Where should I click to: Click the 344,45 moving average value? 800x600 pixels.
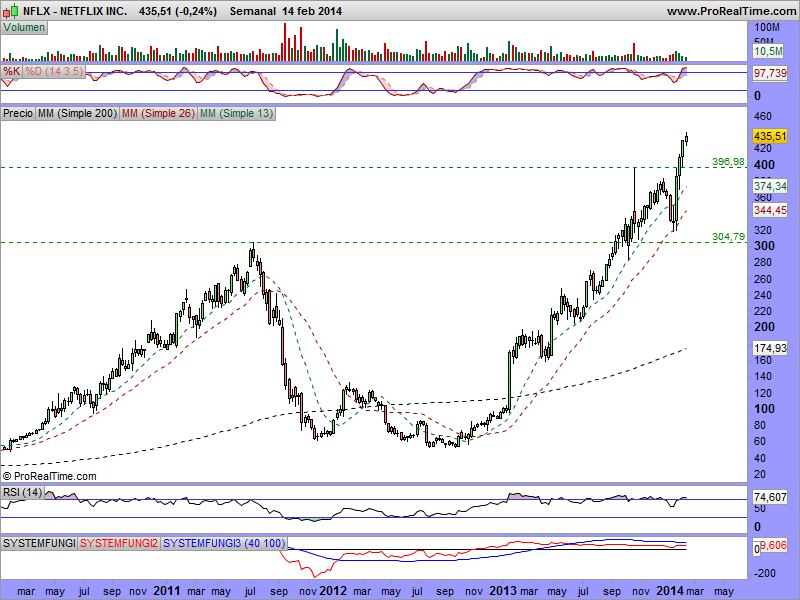pyautogui.click(x=770, y=210)
